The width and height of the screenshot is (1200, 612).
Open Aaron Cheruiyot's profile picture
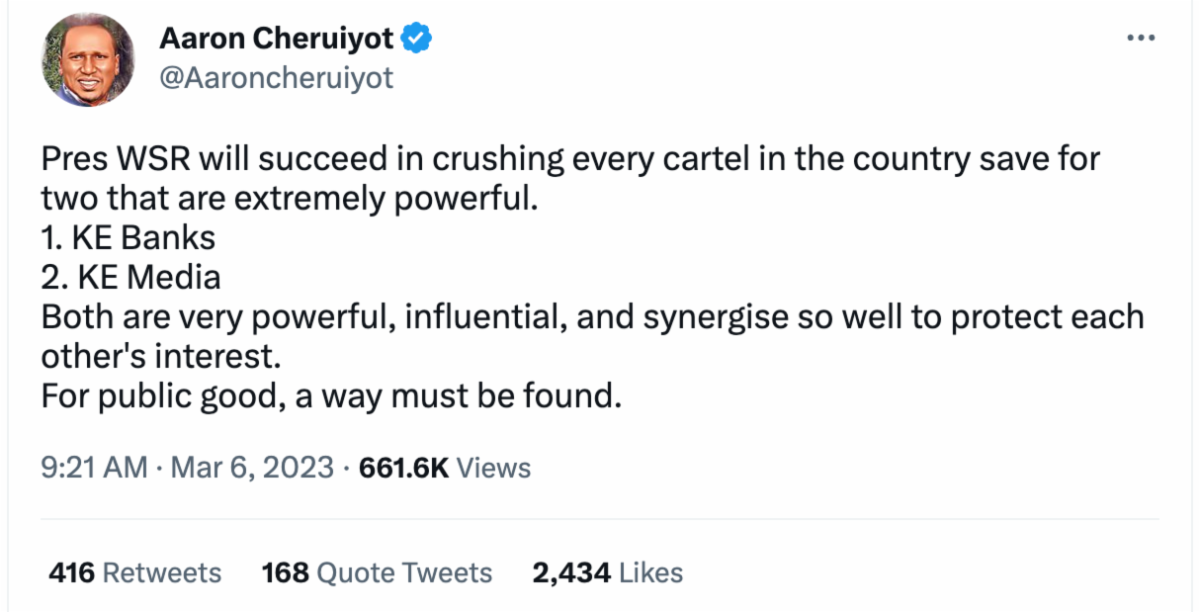point(88,60)
